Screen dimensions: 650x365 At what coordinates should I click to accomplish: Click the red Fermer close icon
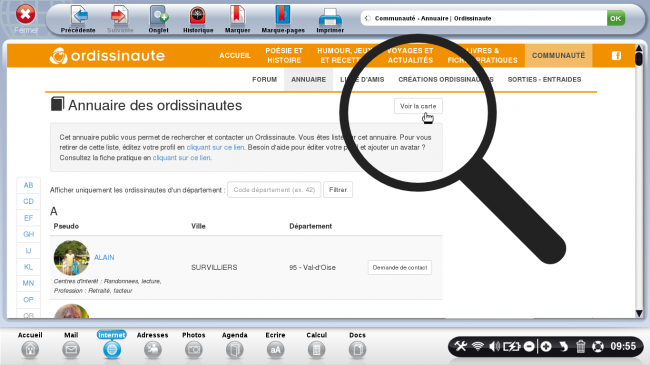[25, 15]
